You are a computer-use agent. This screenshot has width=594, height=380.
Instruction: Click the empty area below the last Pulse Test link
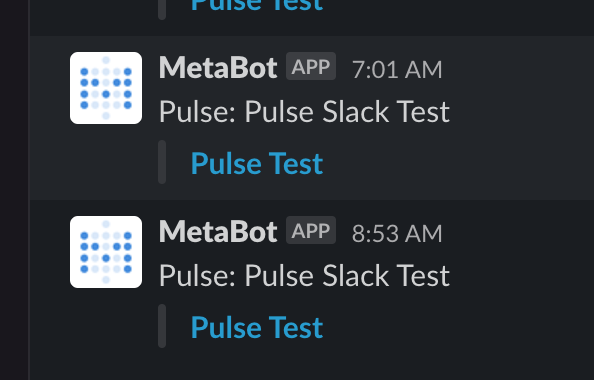[x=311, y=366]
